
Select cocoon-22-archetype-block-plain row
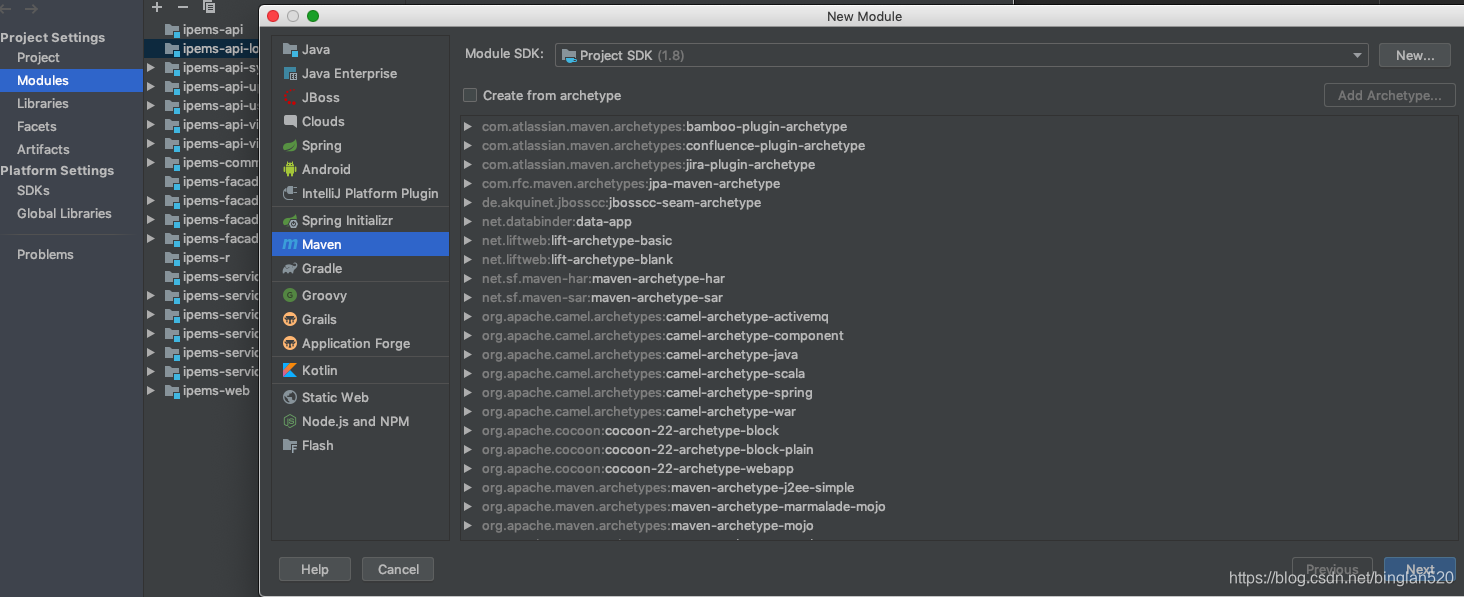[958, 450]
